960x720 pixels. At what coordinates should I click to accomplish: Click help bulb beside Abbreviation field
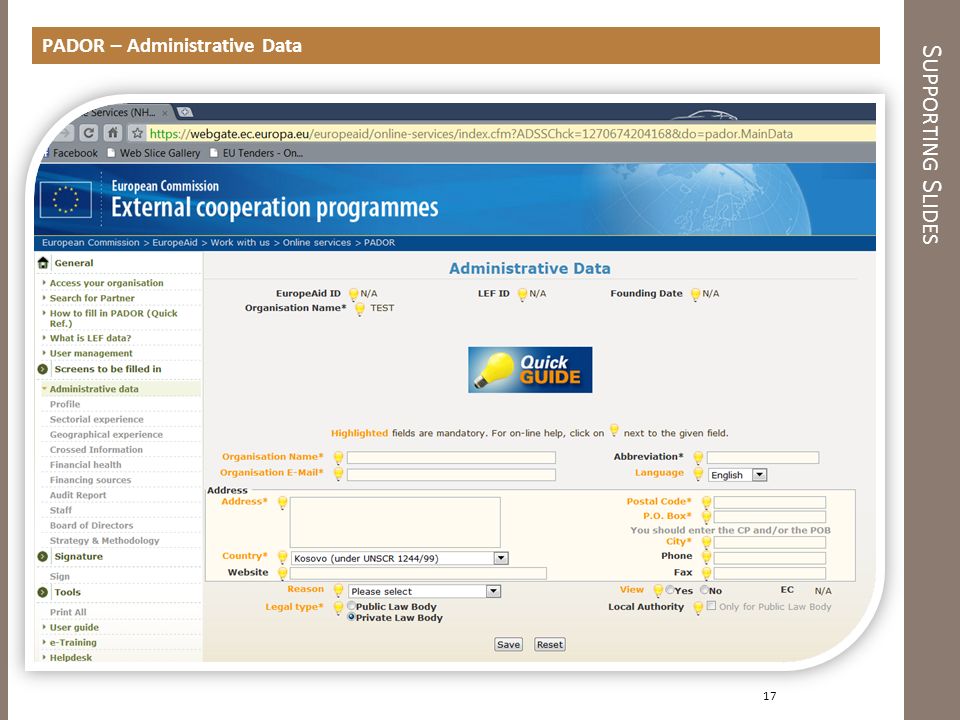[x=698, y=458]
